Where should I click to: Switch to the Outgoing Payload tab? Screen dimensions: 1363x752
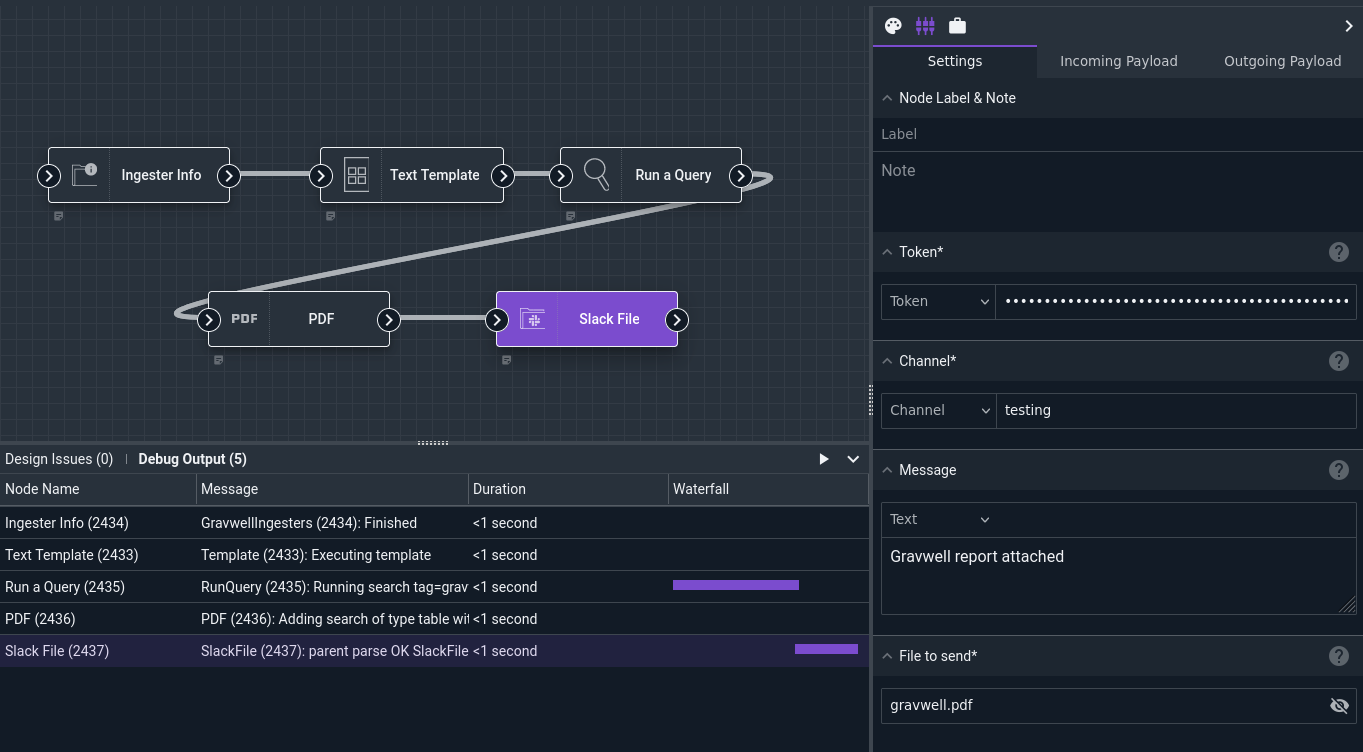pos(1283,61)
